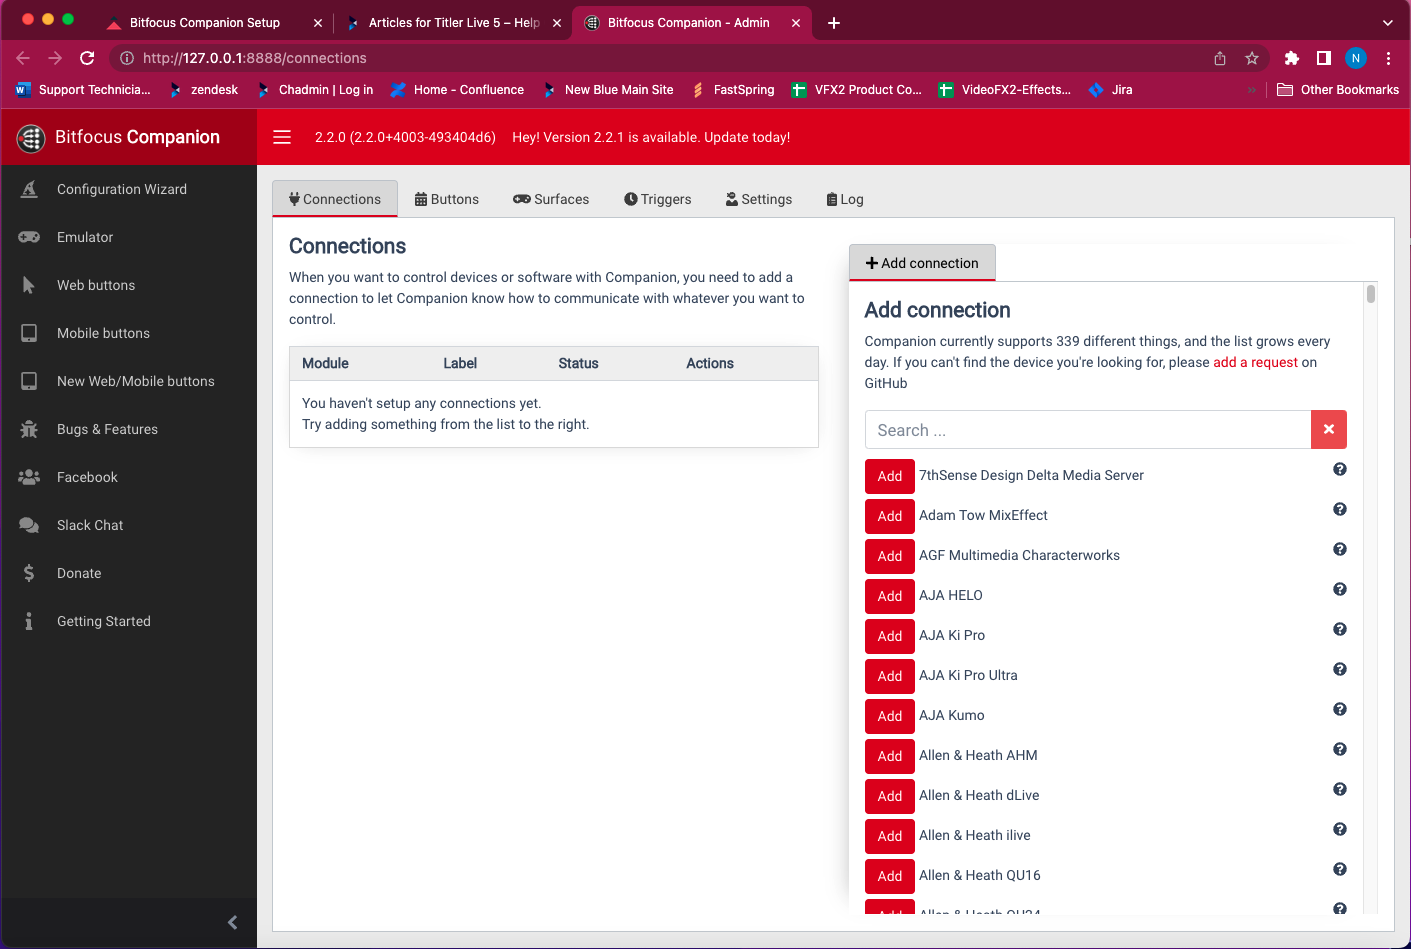1411x949 pixels.
Task: Add the AJA Ki Pro Ultra connection
Action: (889, 676)
